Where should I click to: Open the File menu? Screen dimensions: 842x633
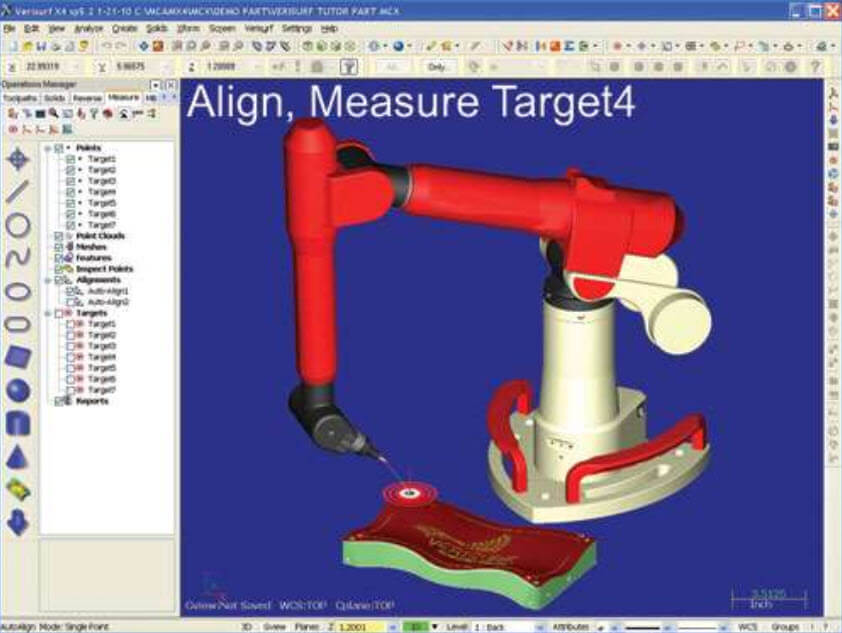pos(9,28)
